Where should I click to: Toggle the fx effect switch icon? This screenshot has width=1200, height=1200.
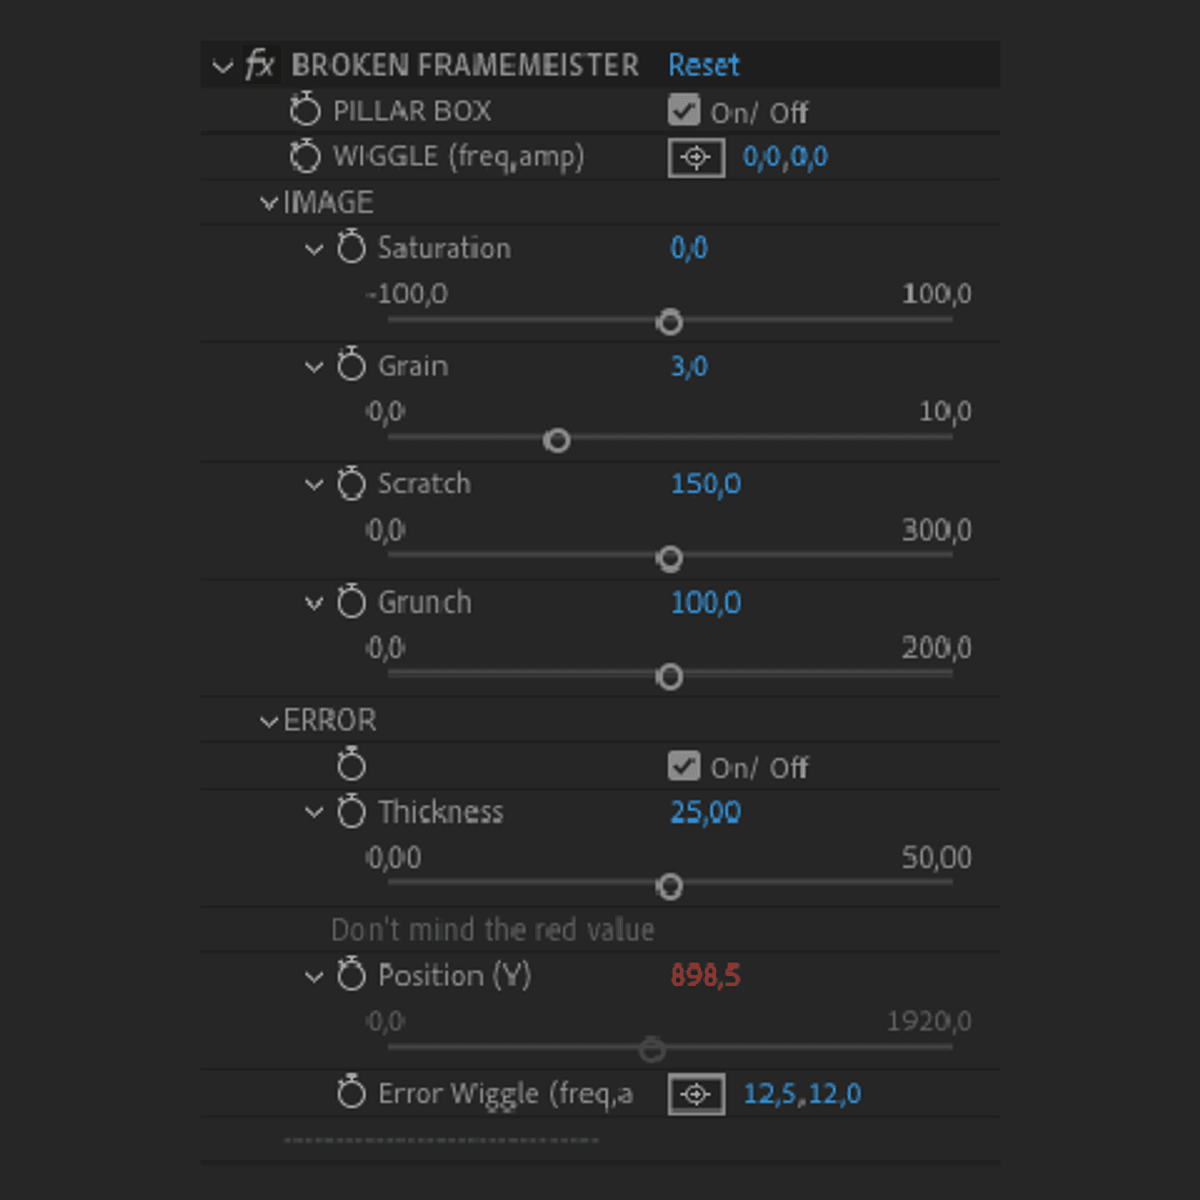click(x=260, y=65)
